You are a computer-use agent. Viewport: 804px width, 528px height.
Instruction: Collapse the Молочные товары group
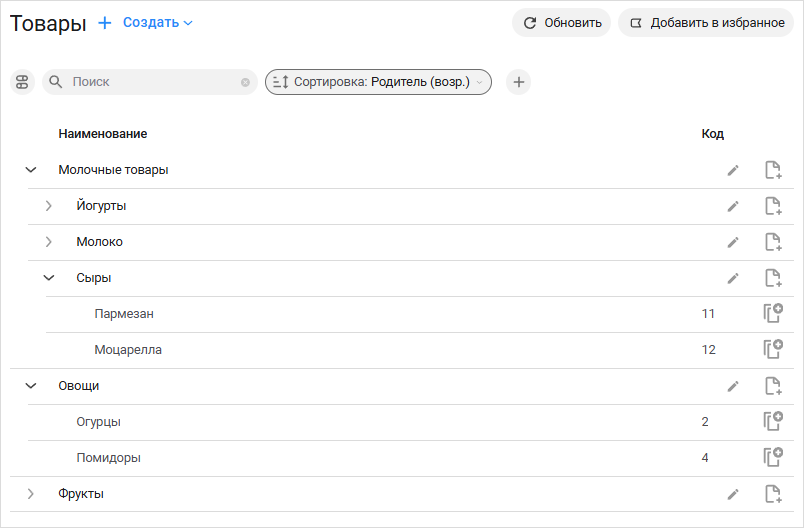[x=31, y=170]
